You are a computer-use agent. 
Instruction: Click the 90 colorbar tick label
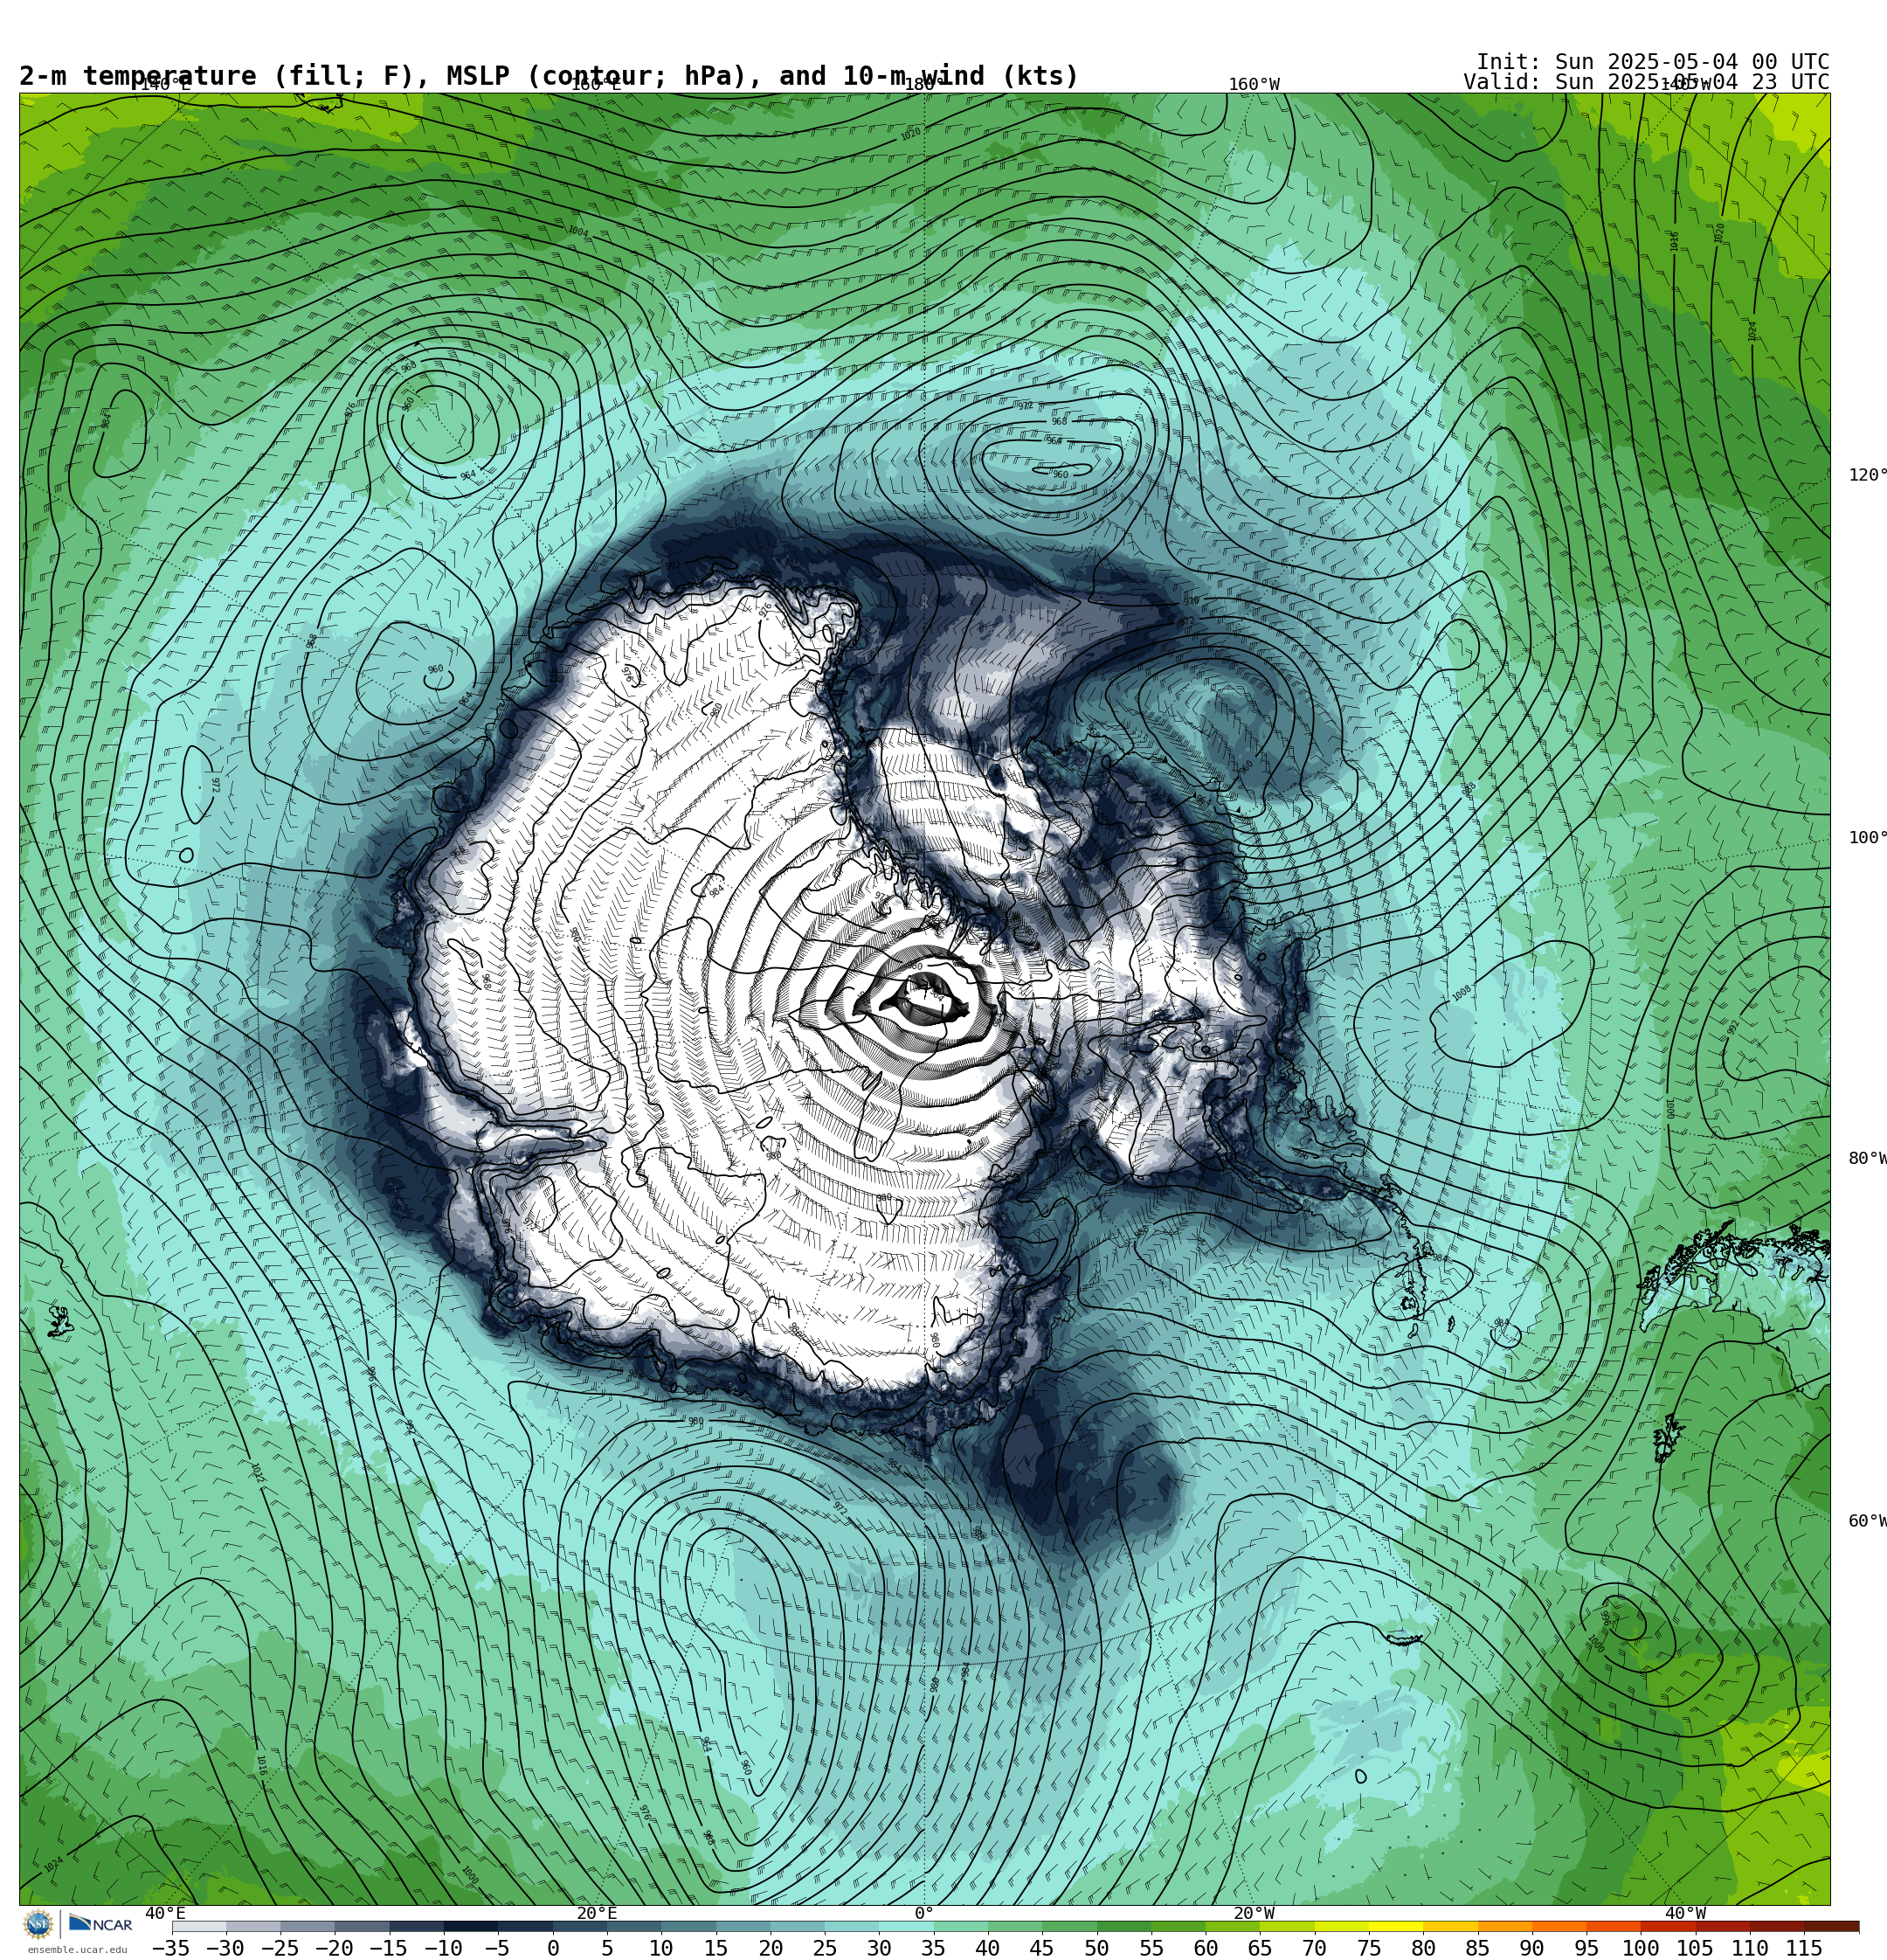pyautogui.click(x=1532, y=1948)
